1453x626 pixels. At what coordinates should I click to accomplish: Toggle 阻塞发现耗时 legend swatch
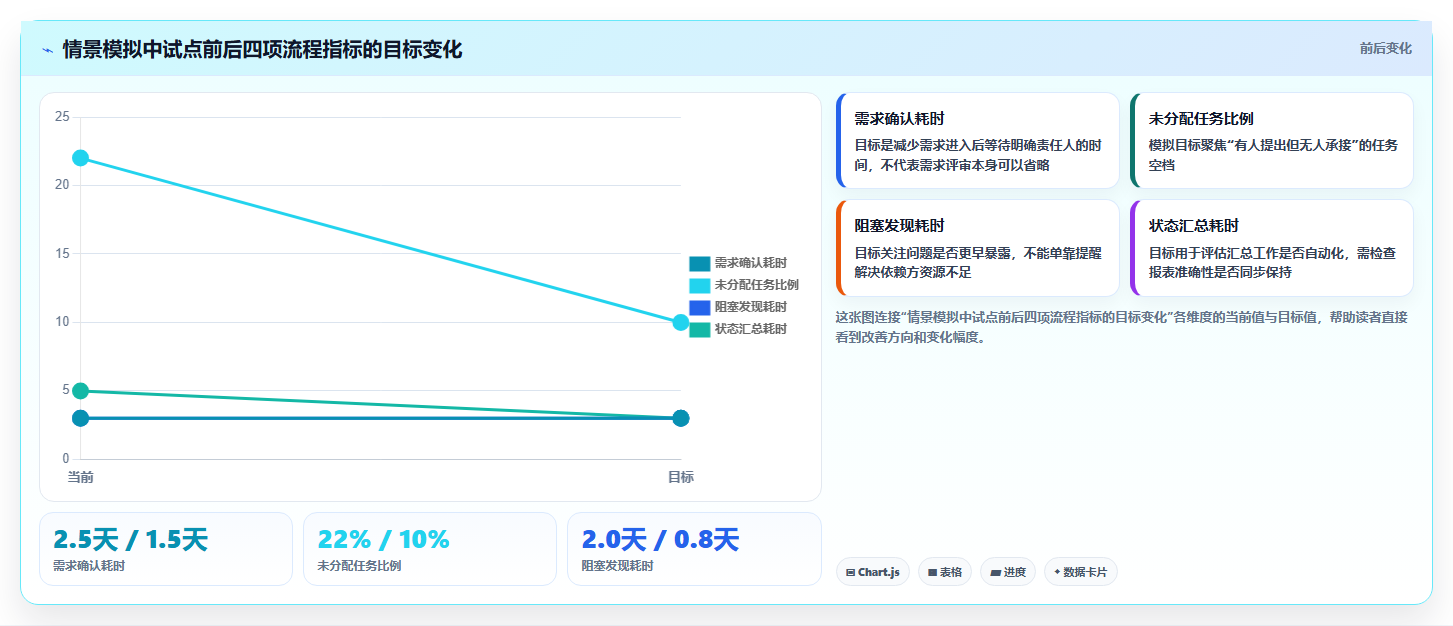(x=699, y=307)
